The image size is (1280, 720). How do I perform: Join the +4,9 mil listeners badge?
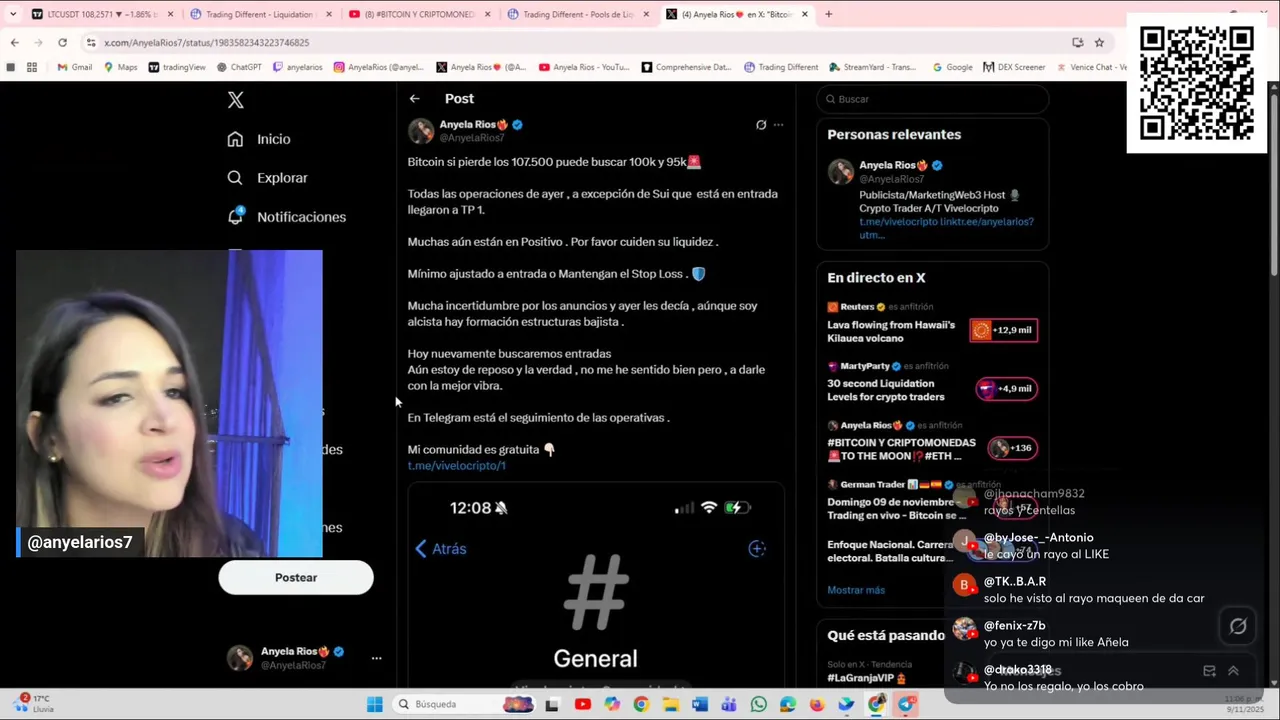pyautogui.click(x=1007, y=389)
